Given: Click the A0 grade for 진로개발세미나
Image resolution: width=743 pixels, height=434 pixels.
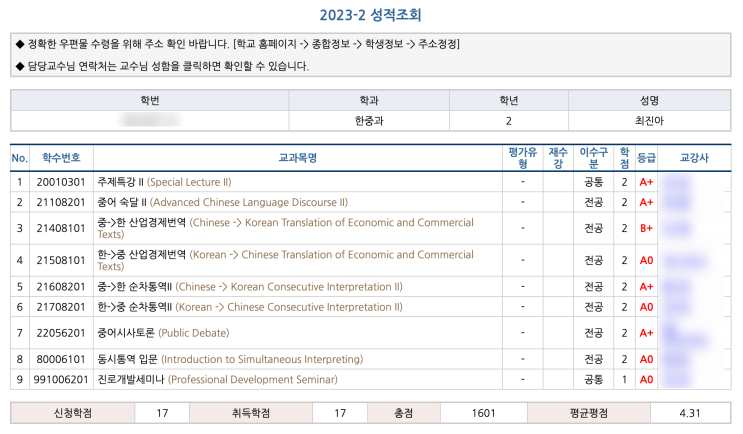Looking at the screenshot, I should pos(646,380).
